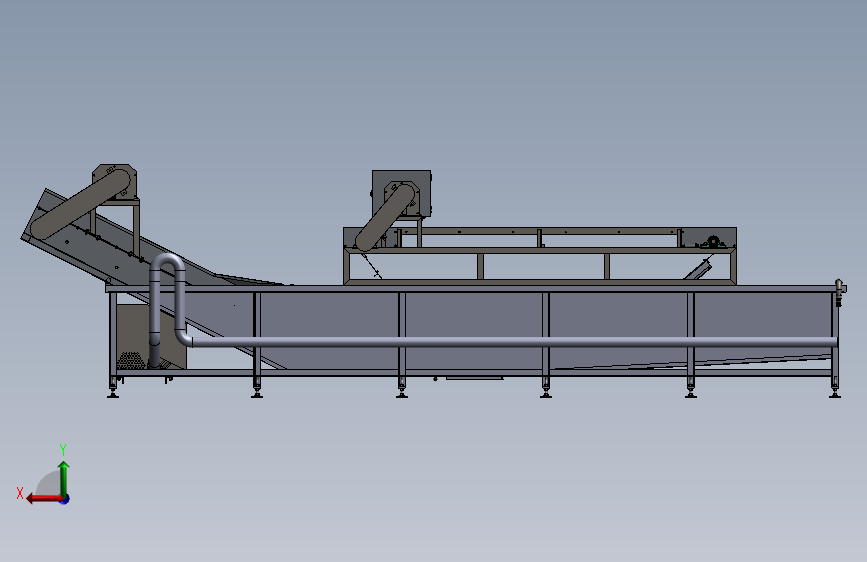
Task: Click the red X axis of the orientation triad
Action: 44,499
